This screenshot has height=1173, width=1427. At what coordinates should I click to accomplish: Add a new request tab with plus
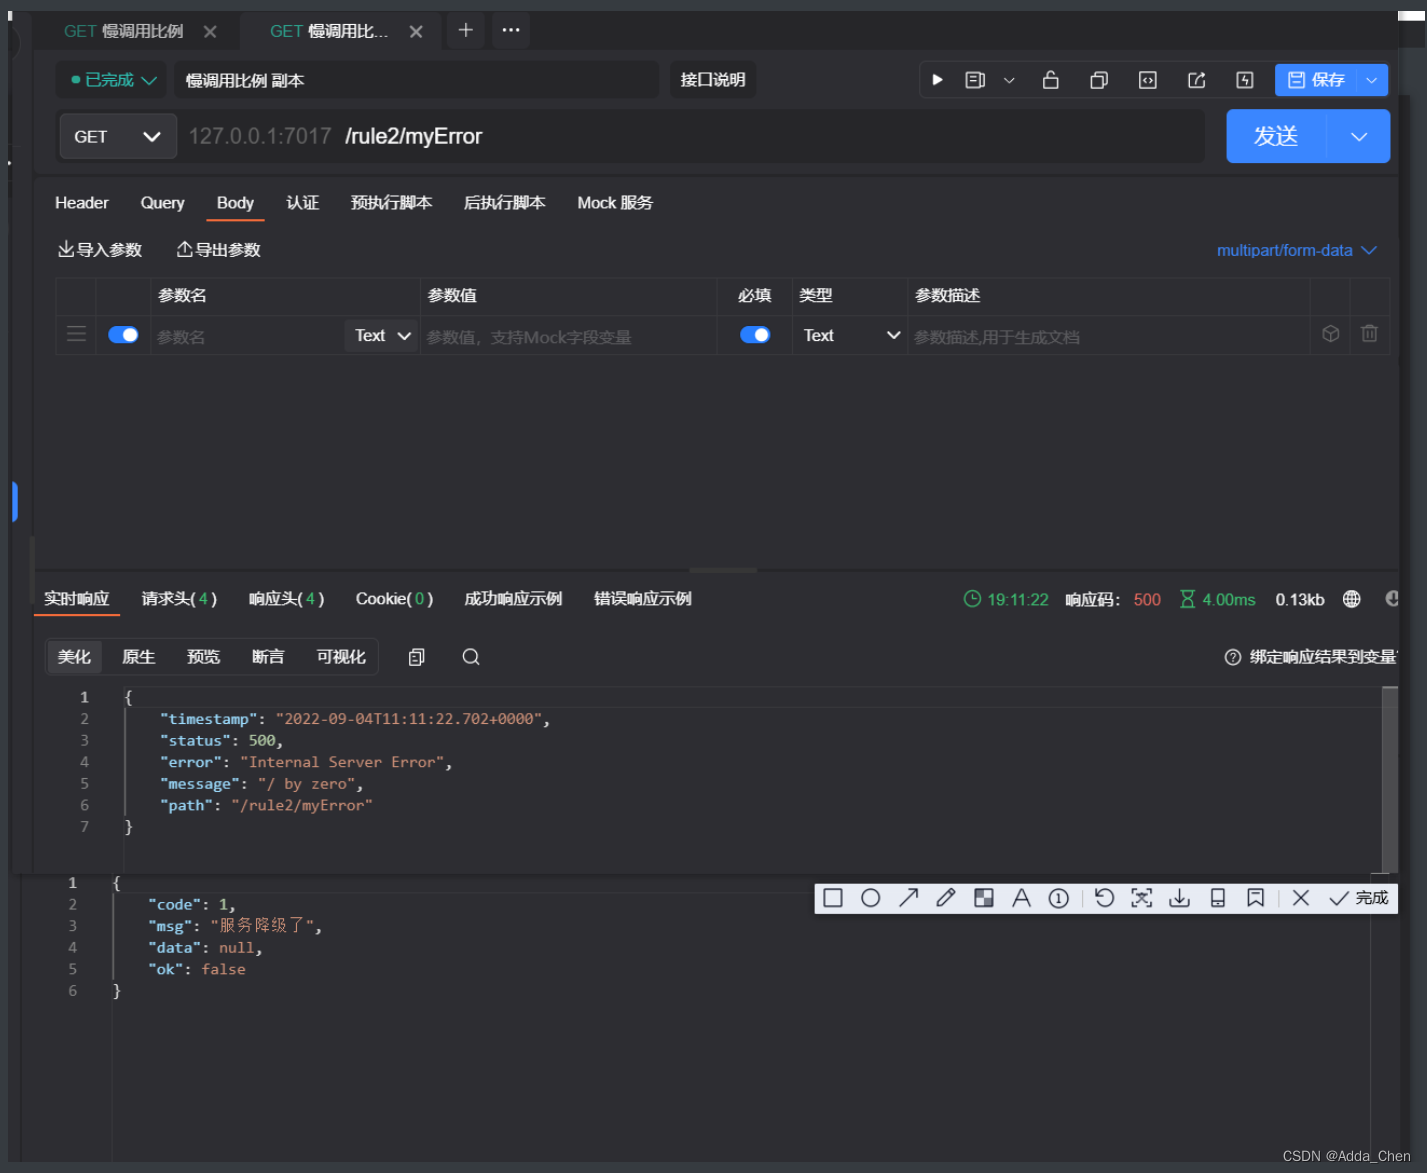[465, 30]
